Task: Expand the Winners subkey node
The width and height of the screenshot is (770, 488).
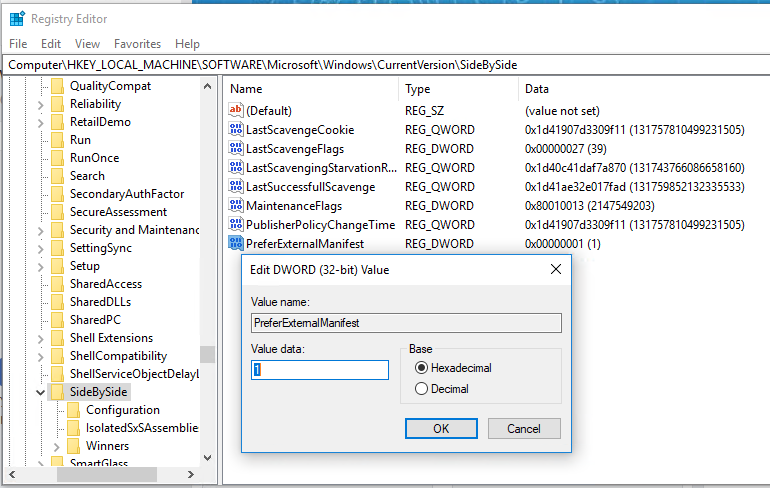Action: (56, 447)
